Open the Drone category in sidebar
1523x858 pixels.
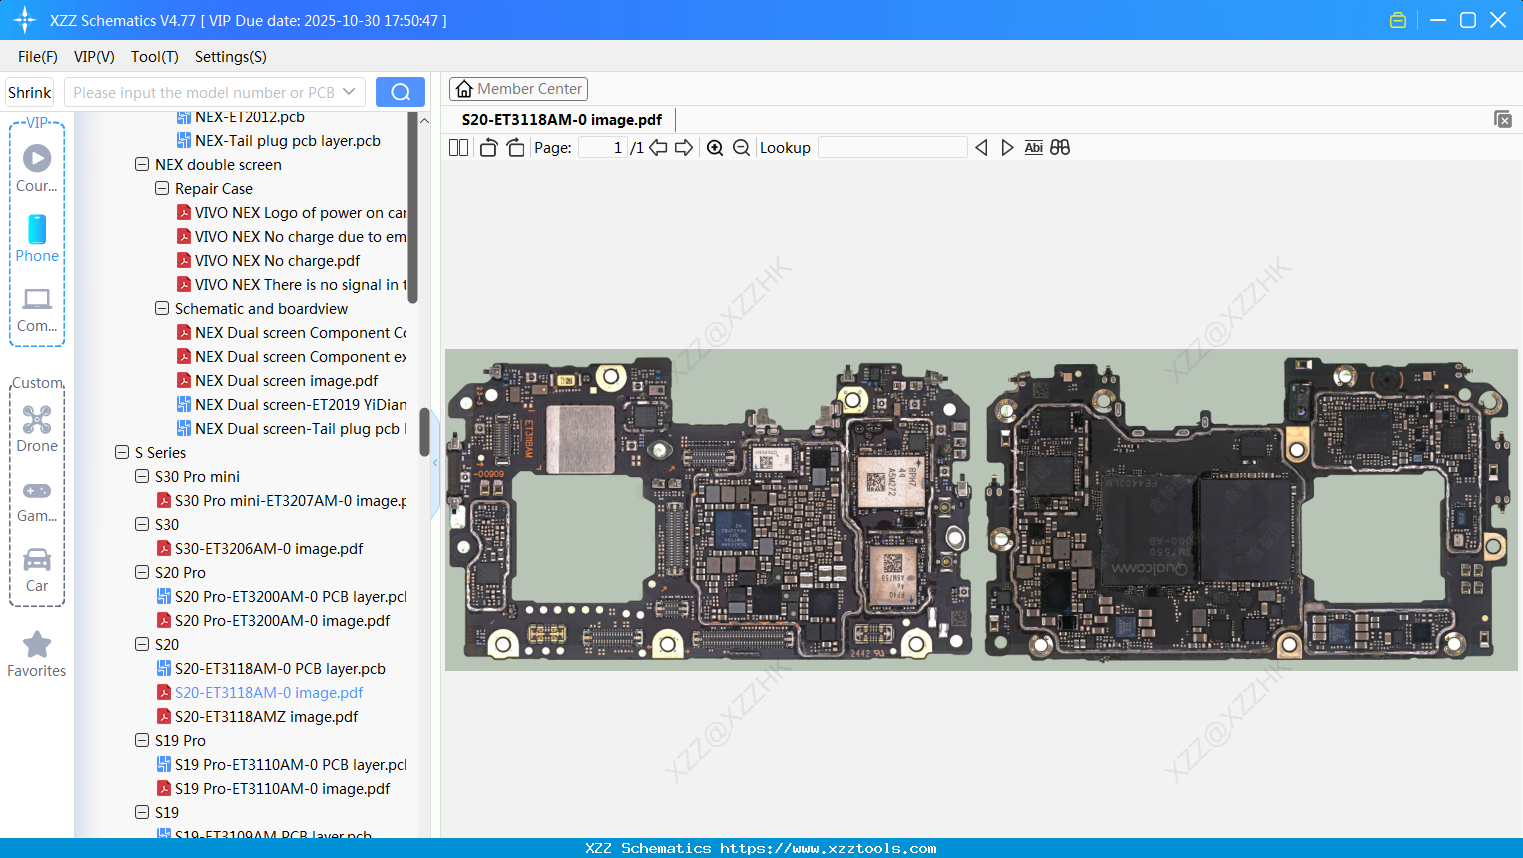point(37,429)
